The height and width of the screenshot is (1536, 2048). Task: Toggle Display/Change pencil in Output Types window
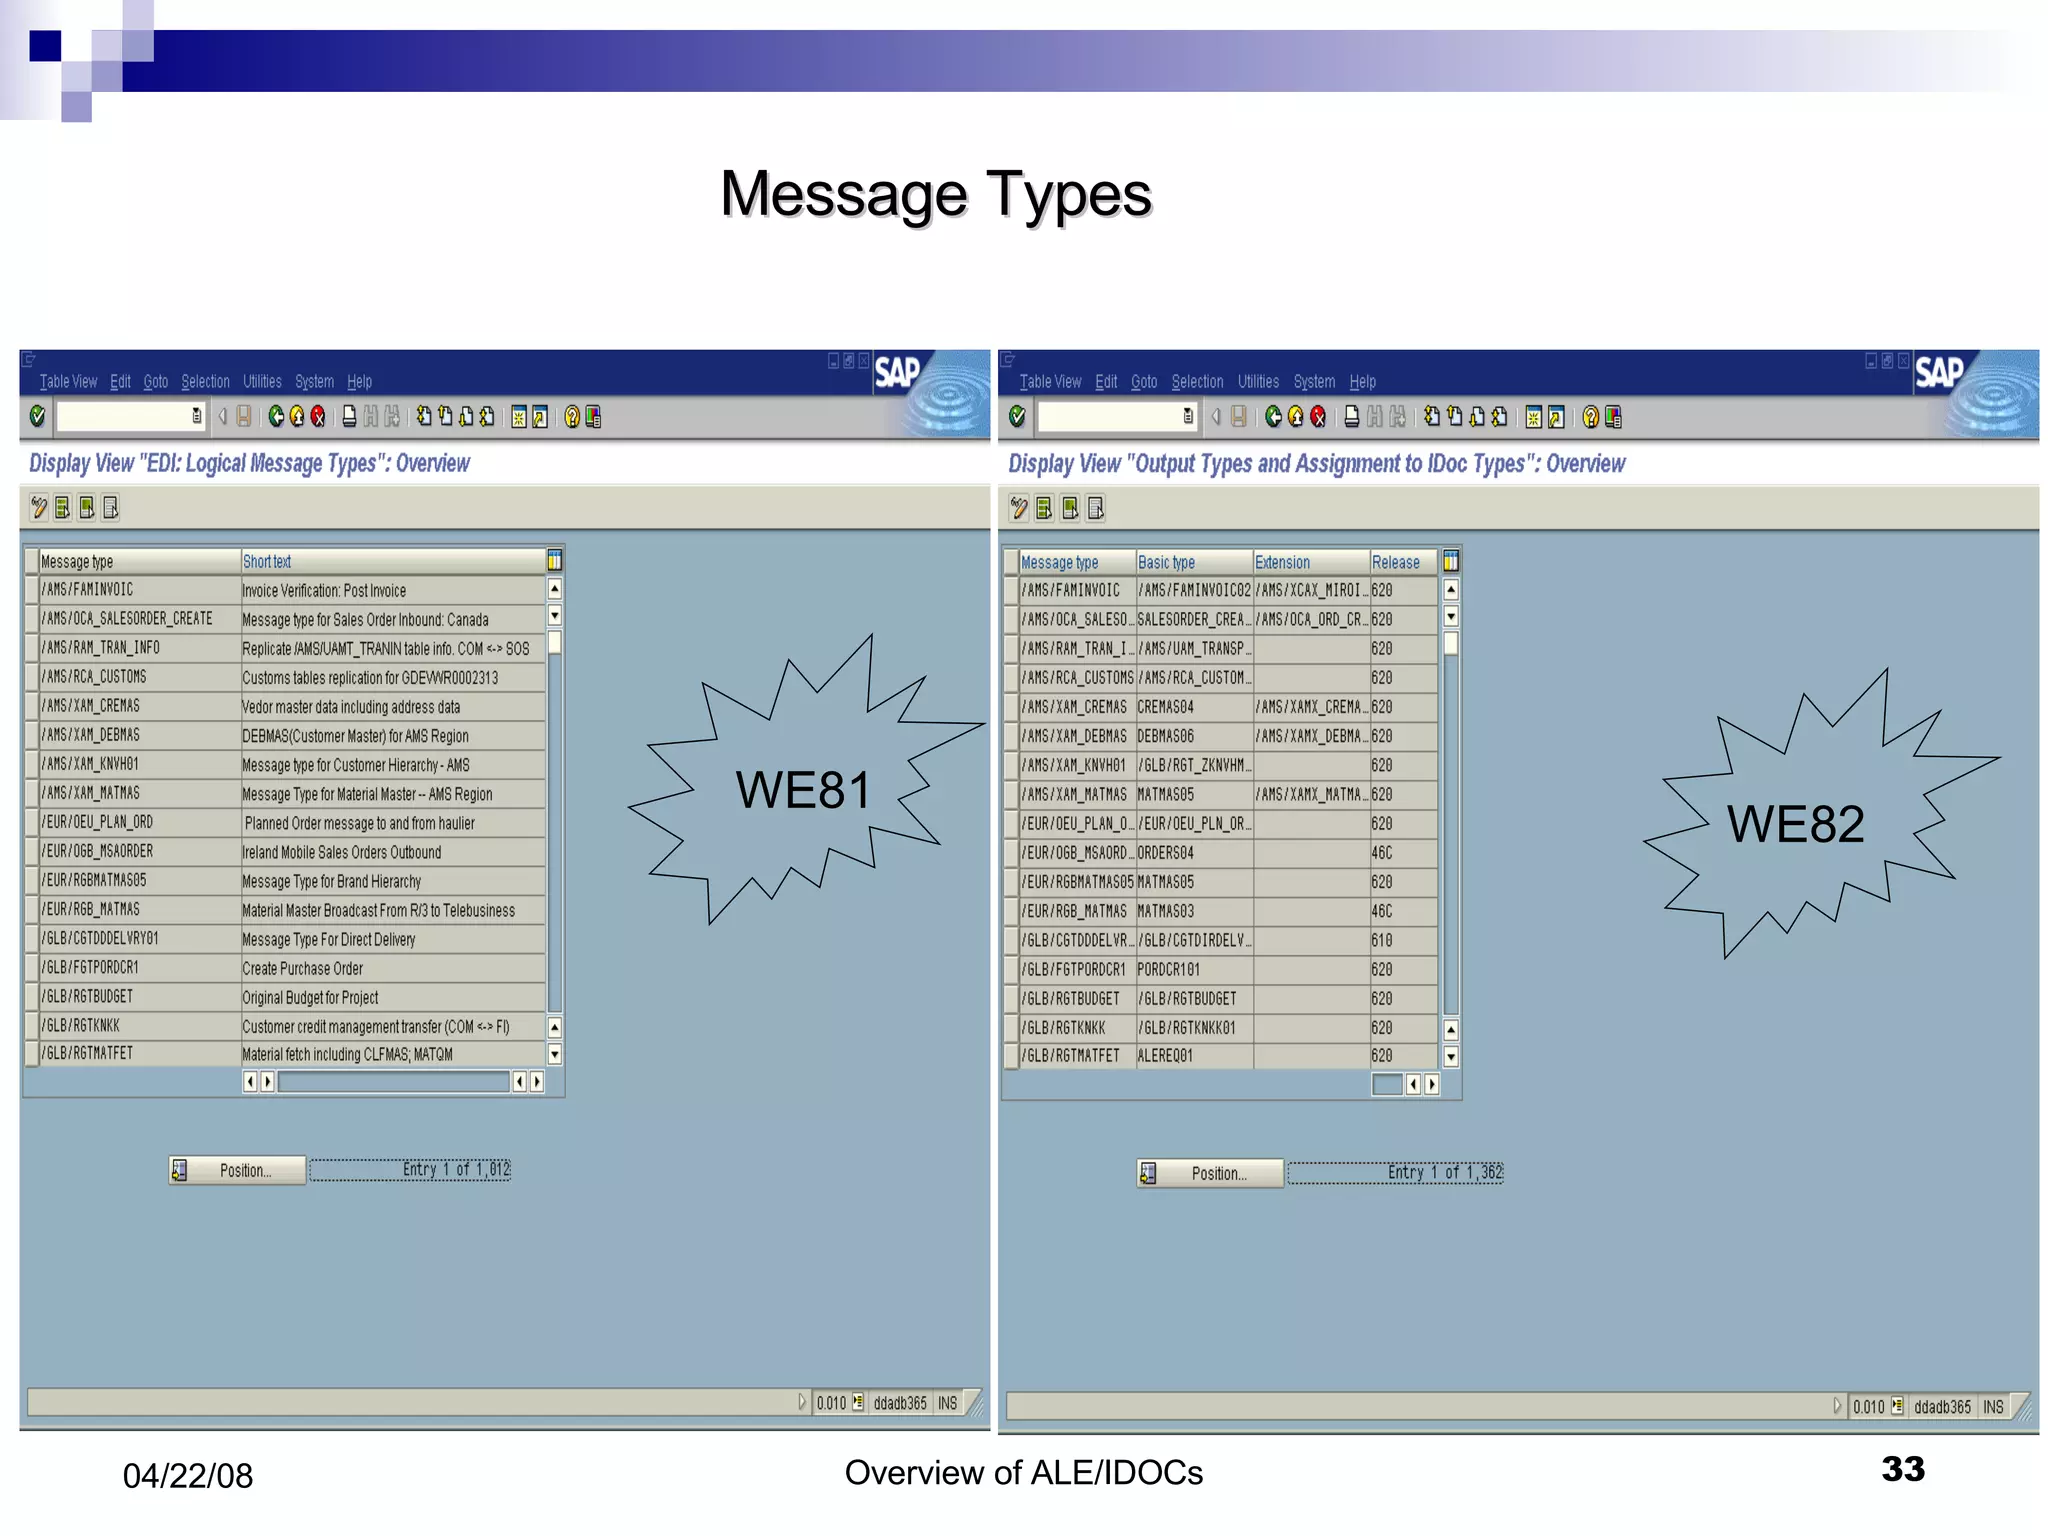[1018, 508]
